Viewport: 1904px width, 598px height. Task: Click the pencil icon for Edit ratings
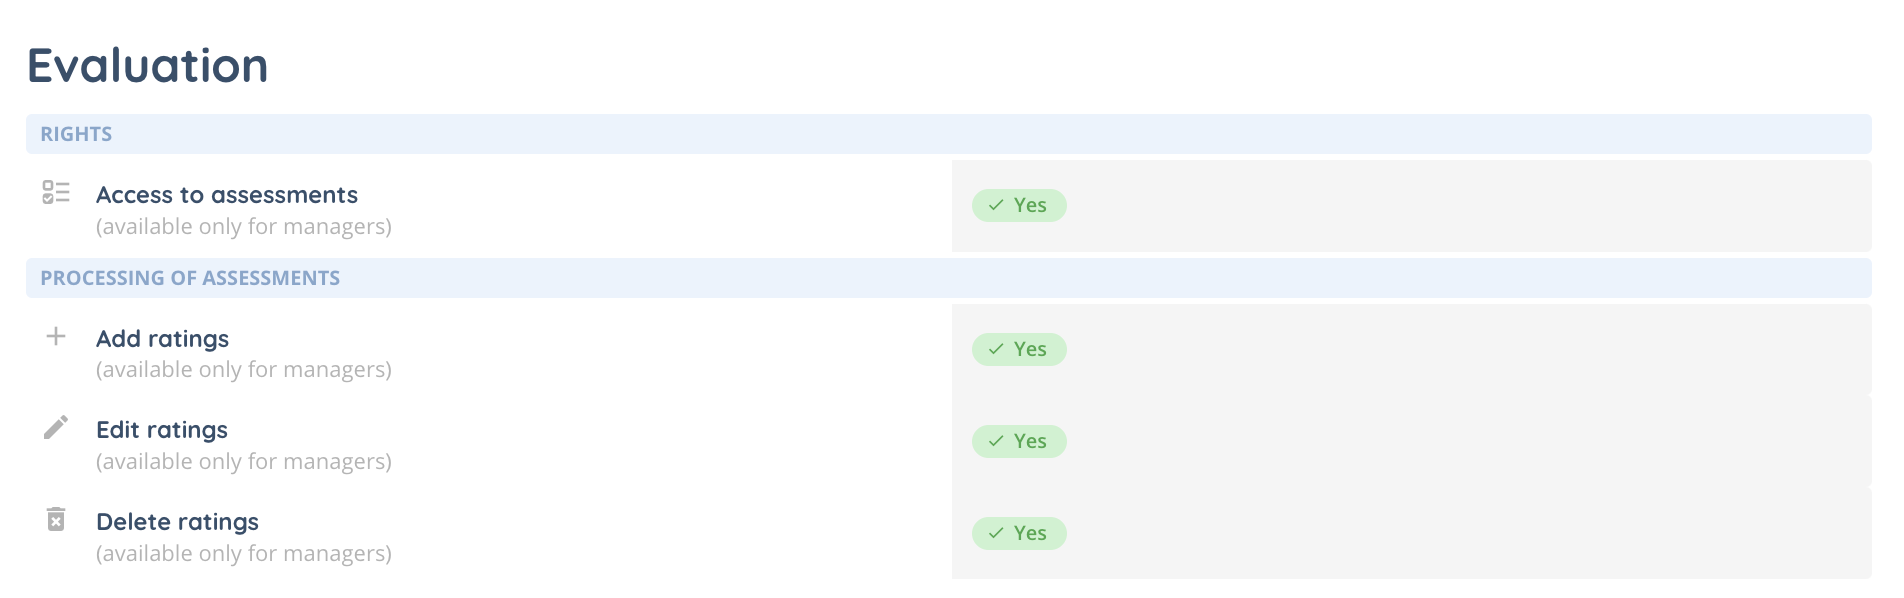(56, 428)
